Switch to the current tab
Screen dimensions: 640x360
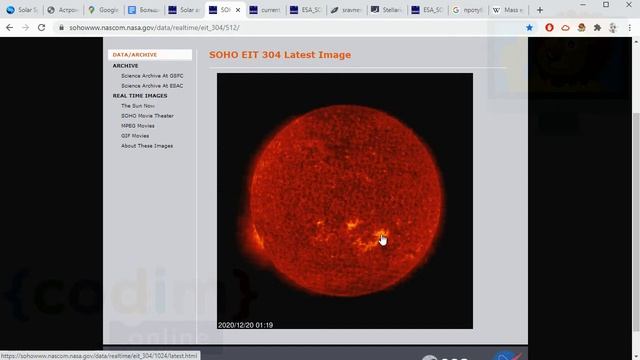pyautogui.click(x=265, y=10)
